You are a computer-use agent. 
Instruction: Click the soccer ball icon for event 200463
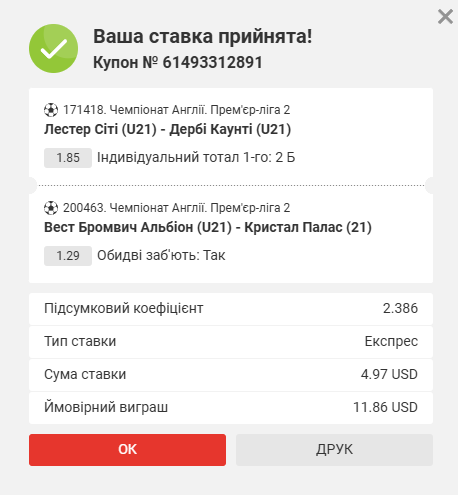tap(51, 208)
